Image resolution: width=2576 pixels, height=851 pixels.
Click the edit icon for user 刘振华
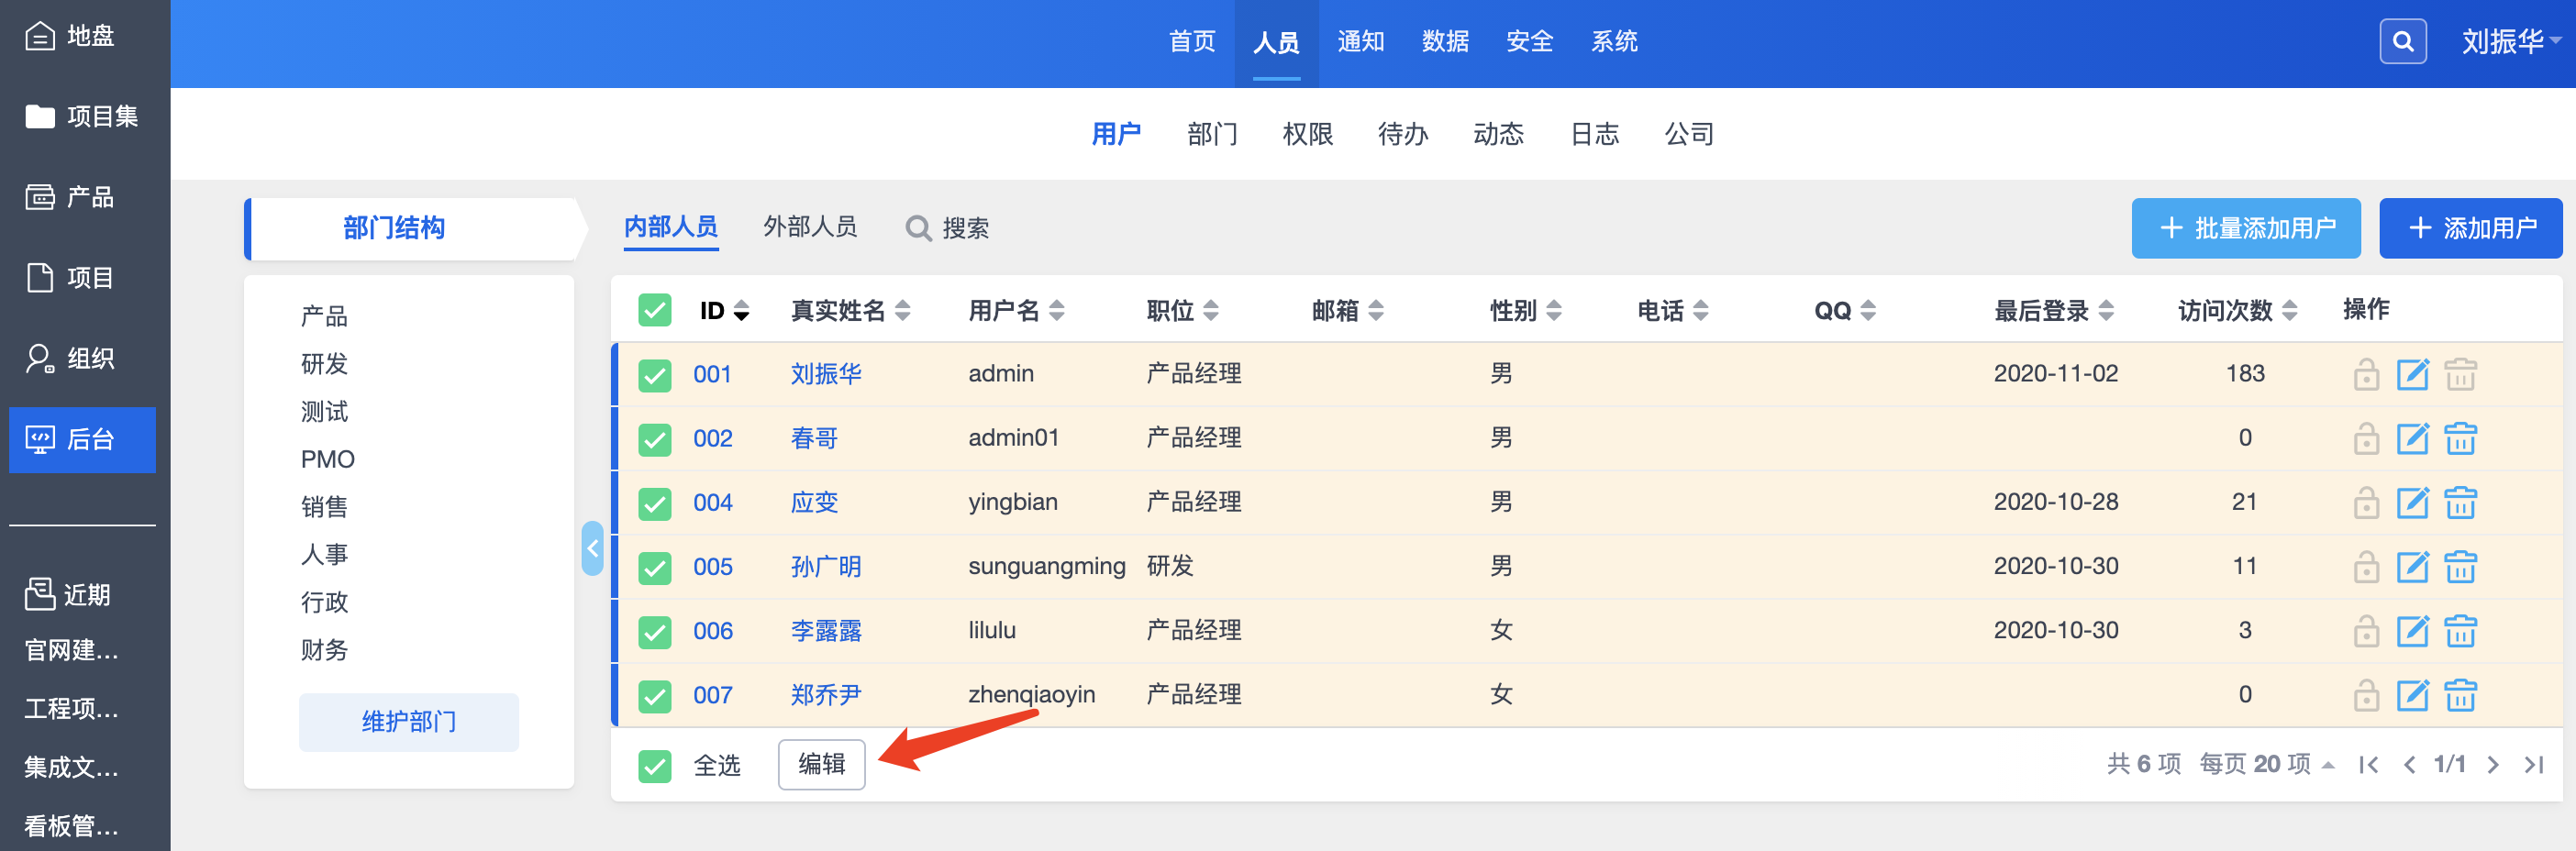pyautogui.click(x=2412, y=375)
